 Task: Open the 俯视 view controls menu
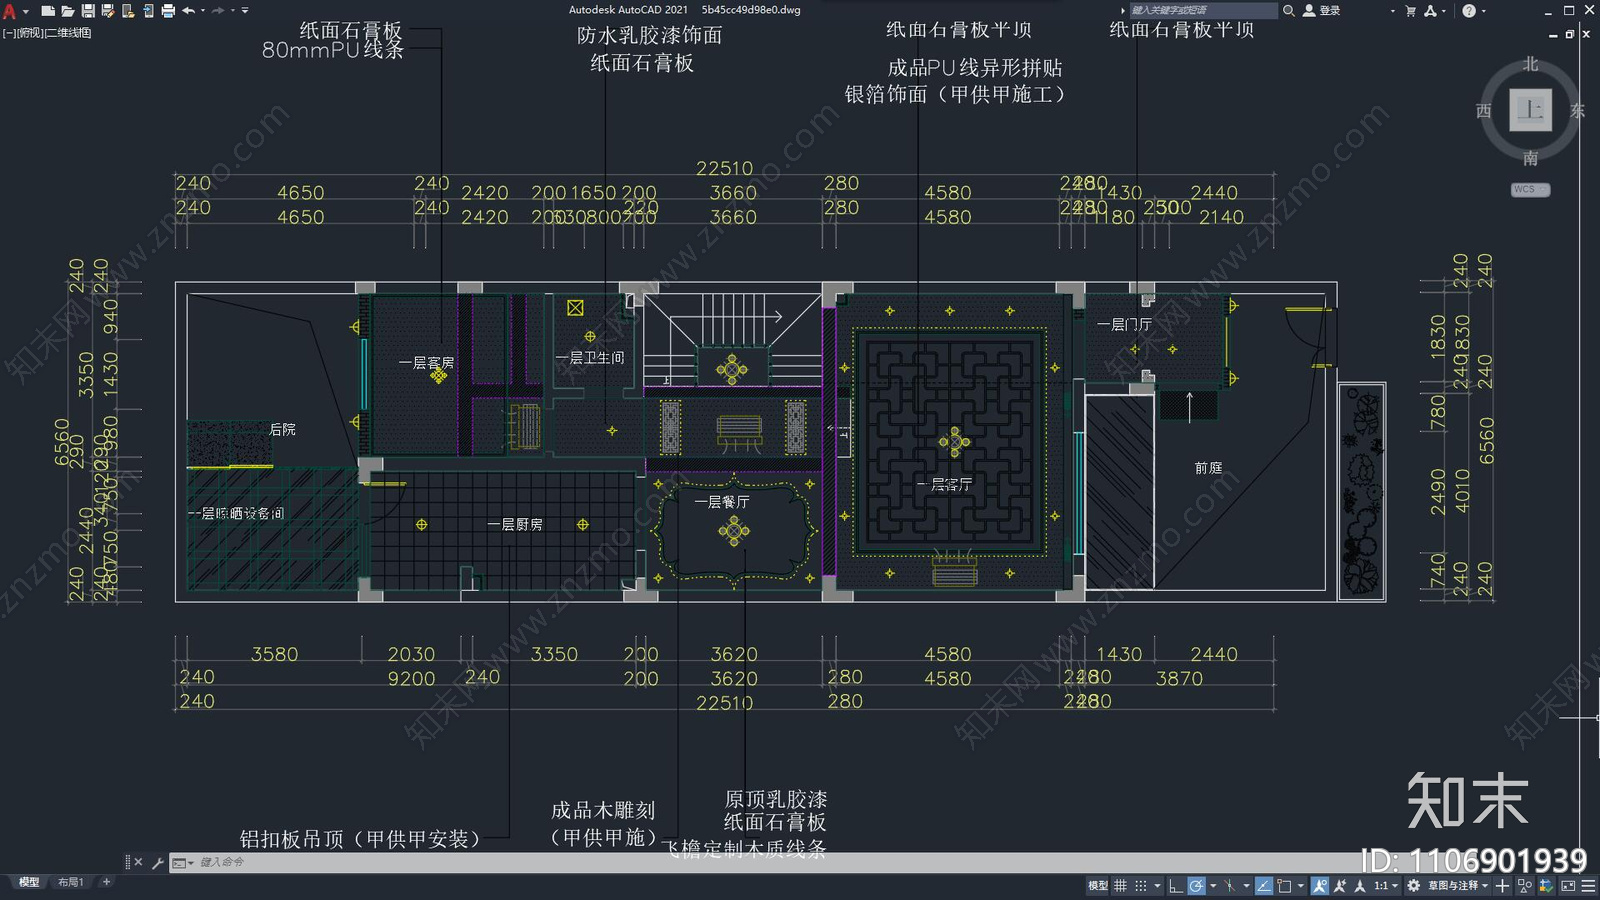click(x=30, y=33)
